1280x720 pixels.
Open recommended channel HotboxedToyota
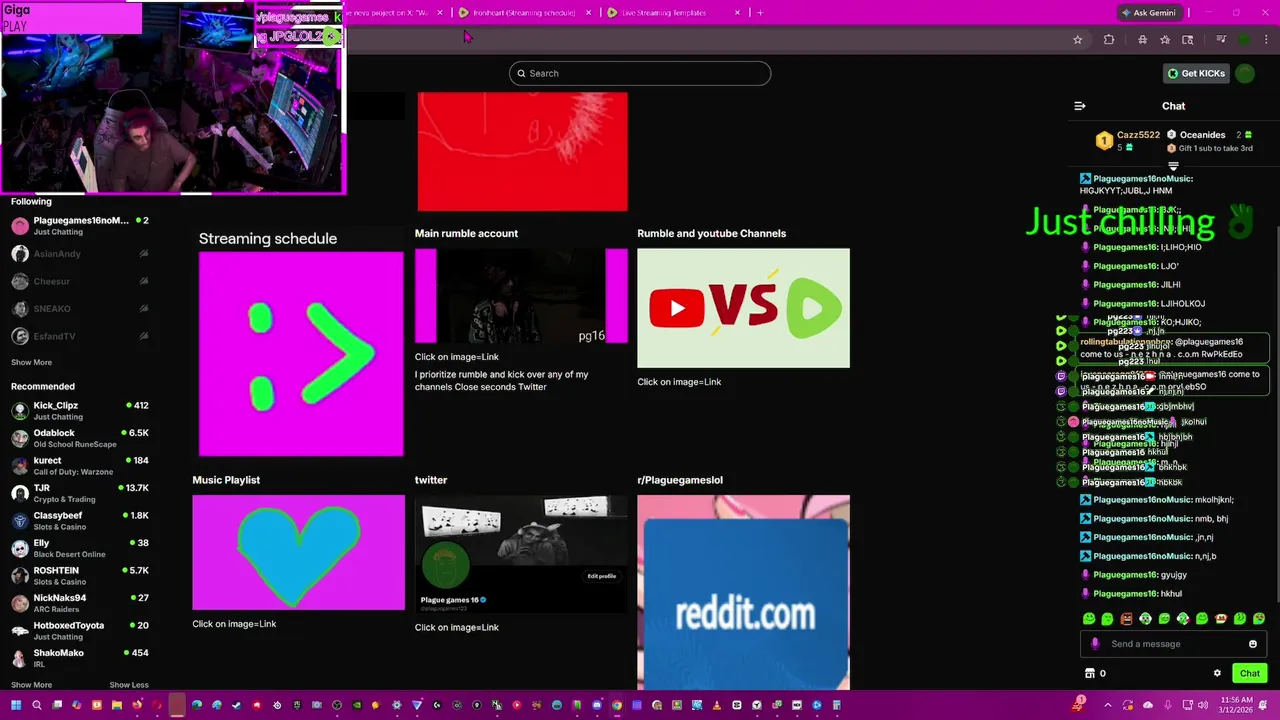point(80,630)
